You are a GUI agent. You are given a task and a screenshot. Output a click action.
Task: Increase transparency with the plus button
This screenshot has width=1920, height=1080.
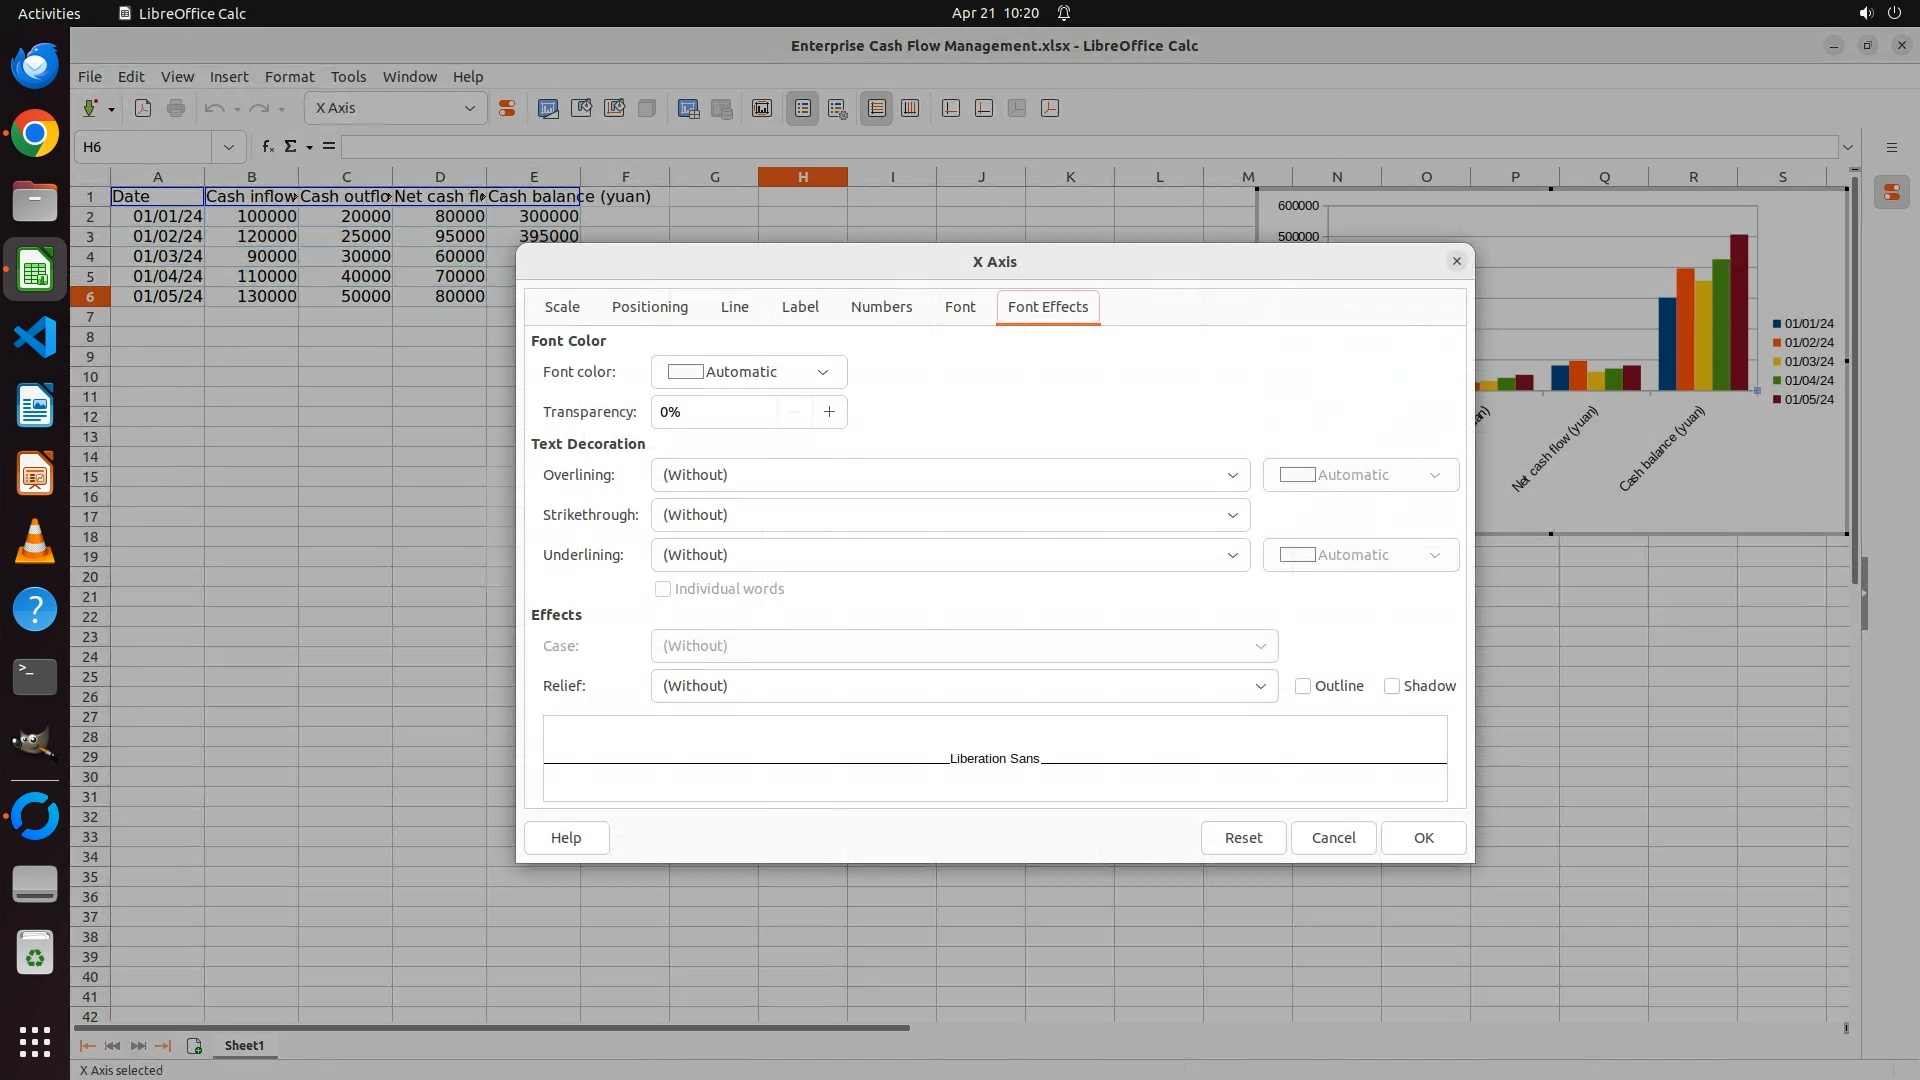[829, 412]
